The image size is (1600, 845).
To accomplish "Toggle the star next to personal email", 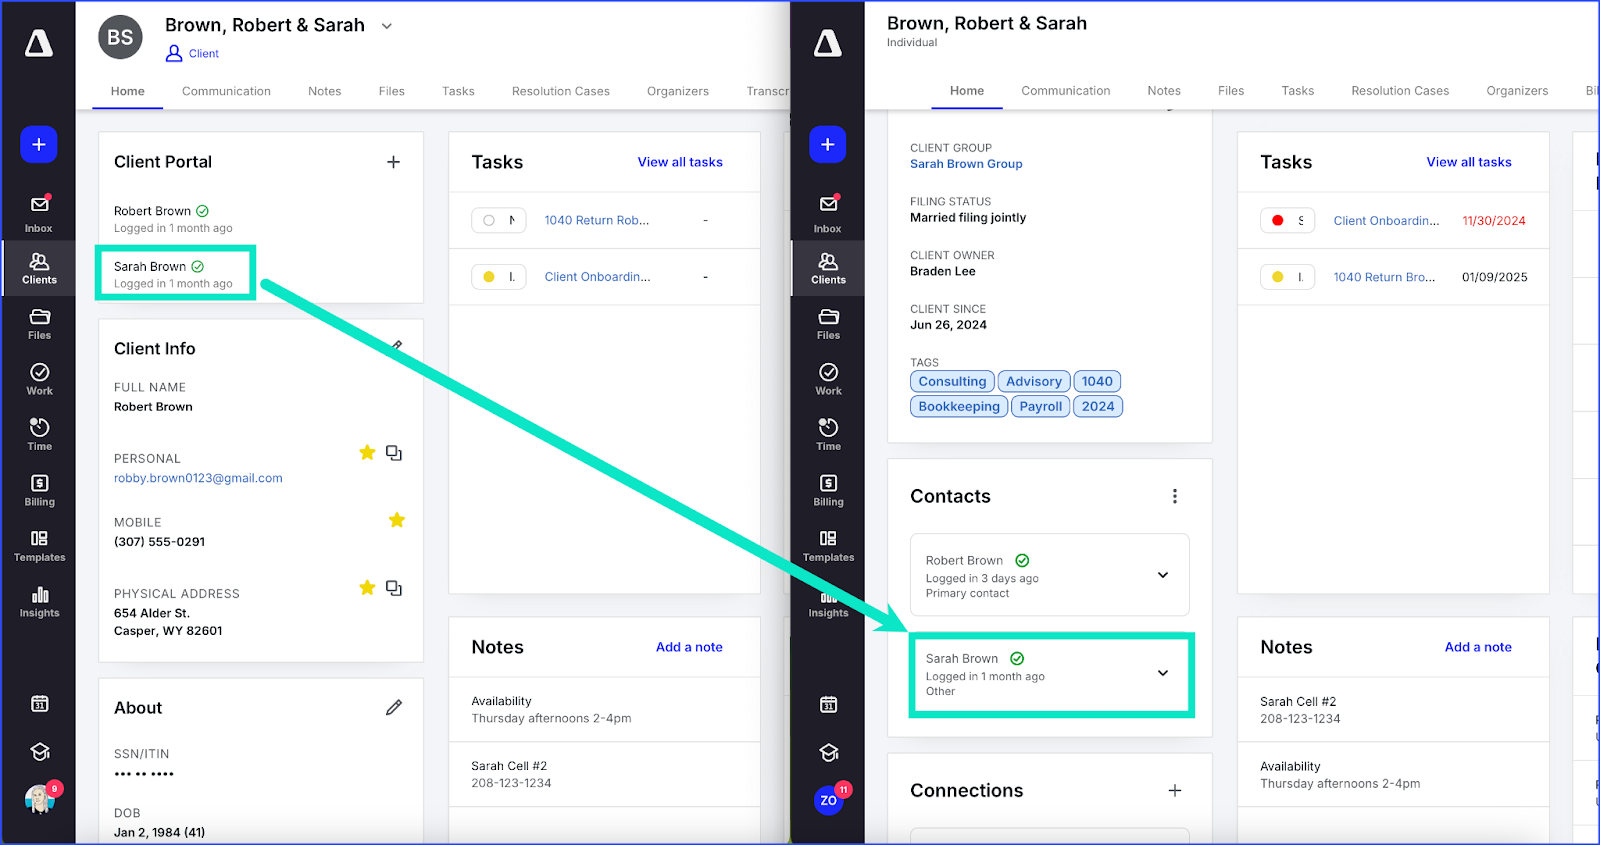I will click(x=367, y=453).
